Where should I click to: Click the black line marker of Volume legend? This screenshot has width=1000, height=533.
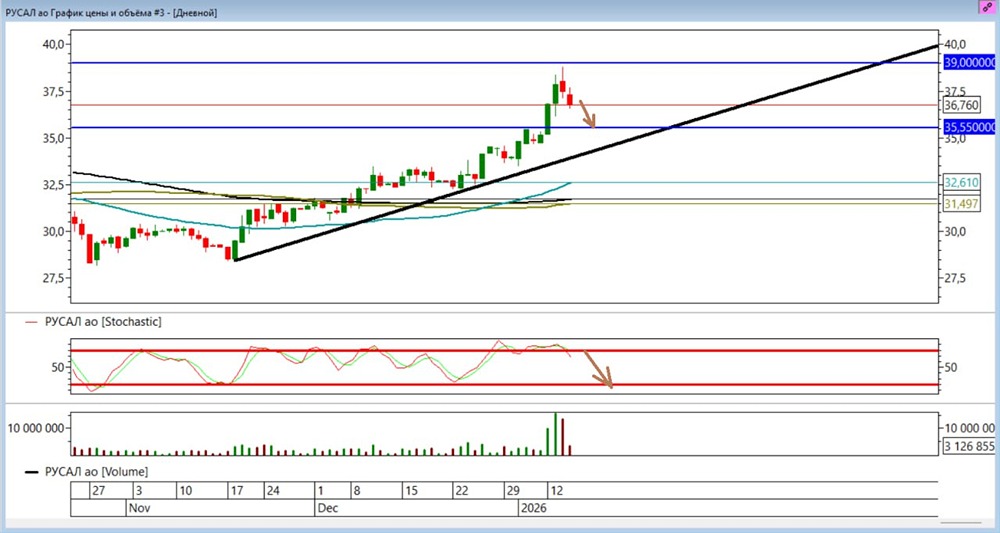(x=32, y=472)
